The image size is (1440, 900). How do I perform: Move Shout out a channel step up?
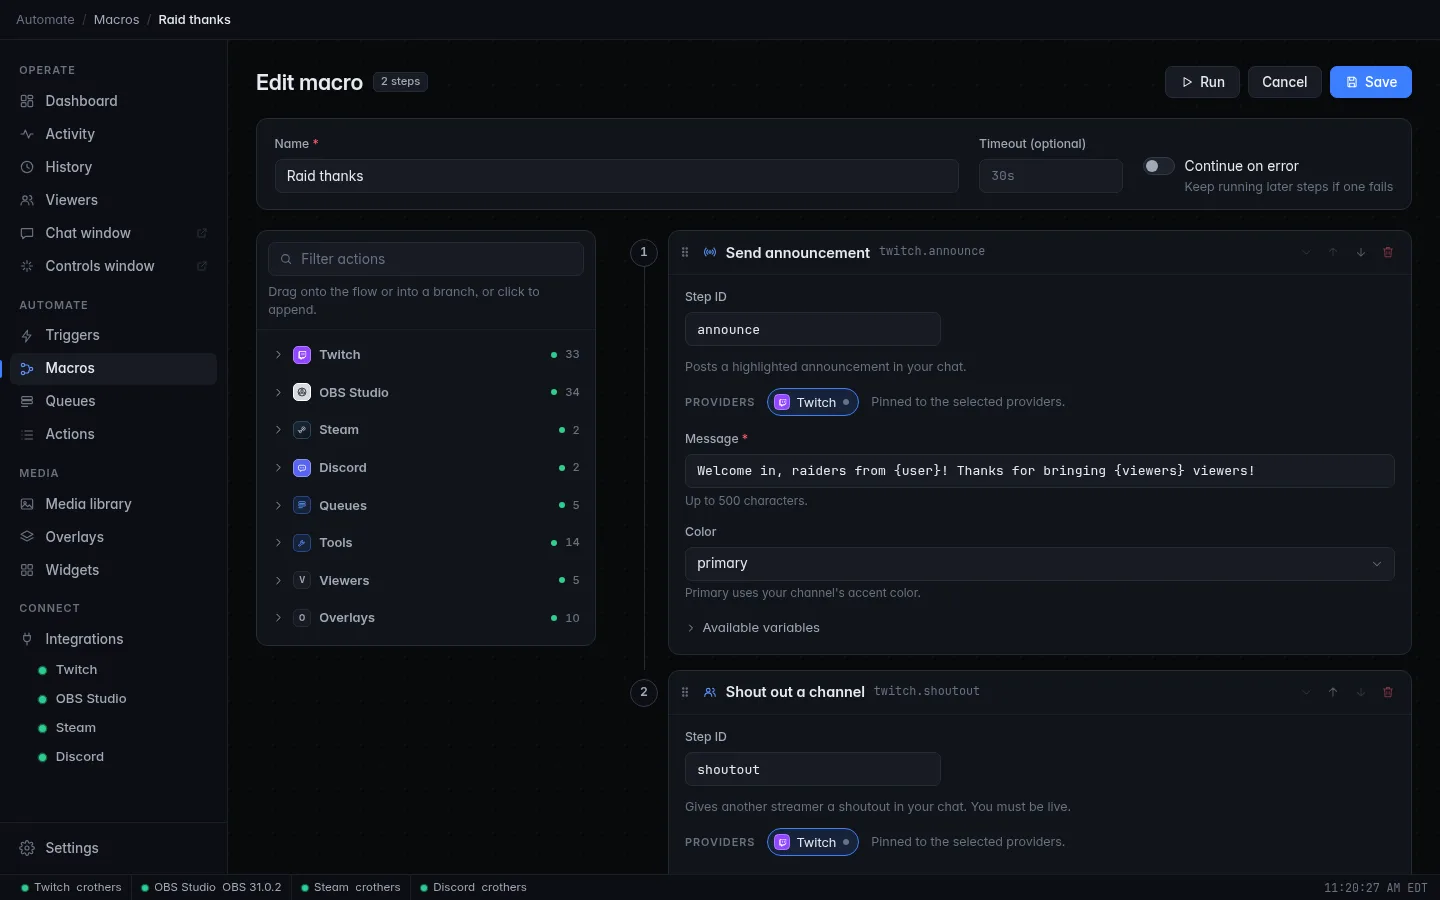click(1333, 692)
